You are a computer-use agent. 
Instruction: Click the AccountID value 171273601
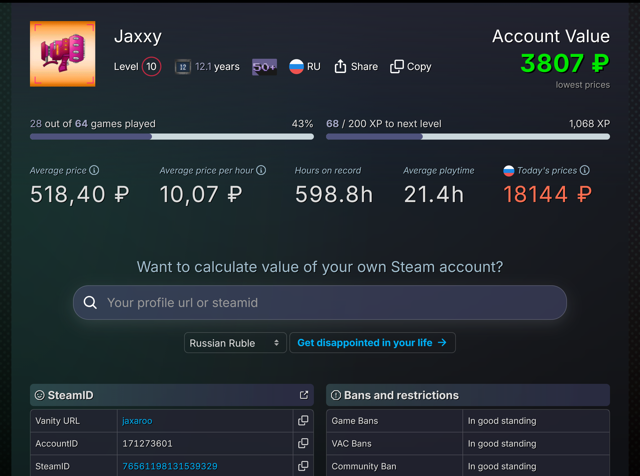[x=147, y=444]
